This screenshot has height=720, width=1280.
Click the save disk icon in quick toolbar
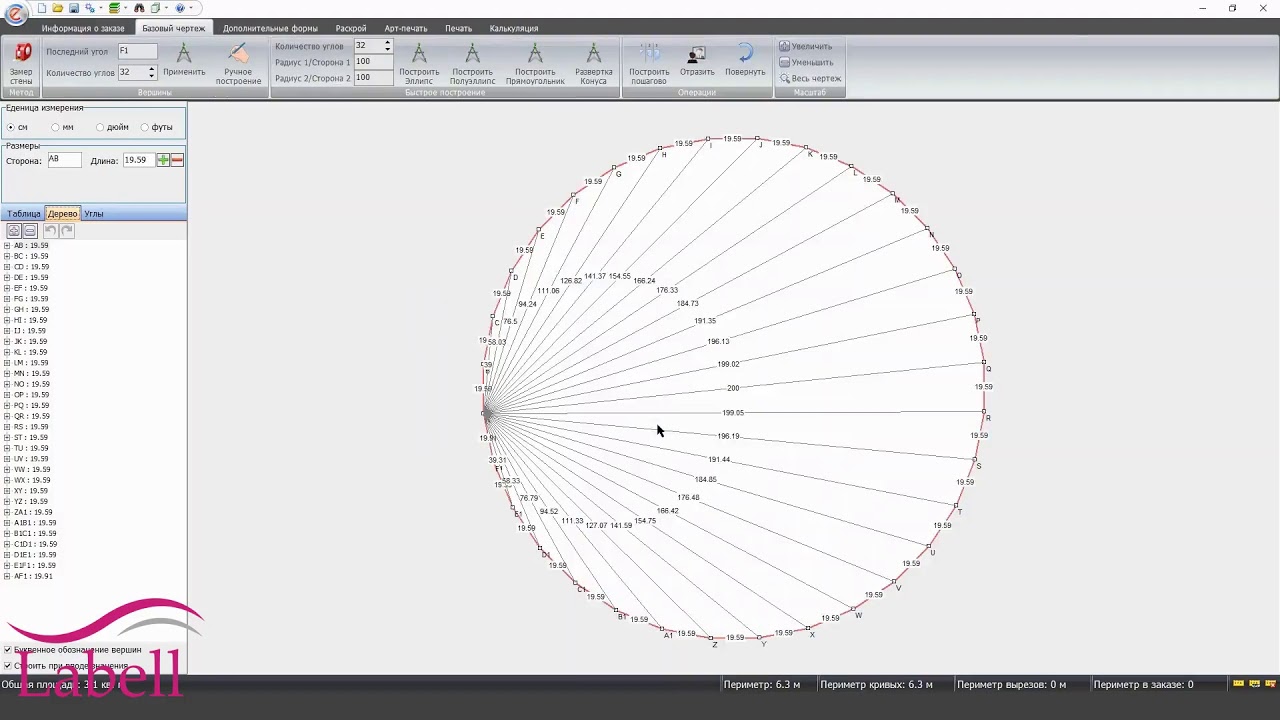pos(74,8)
